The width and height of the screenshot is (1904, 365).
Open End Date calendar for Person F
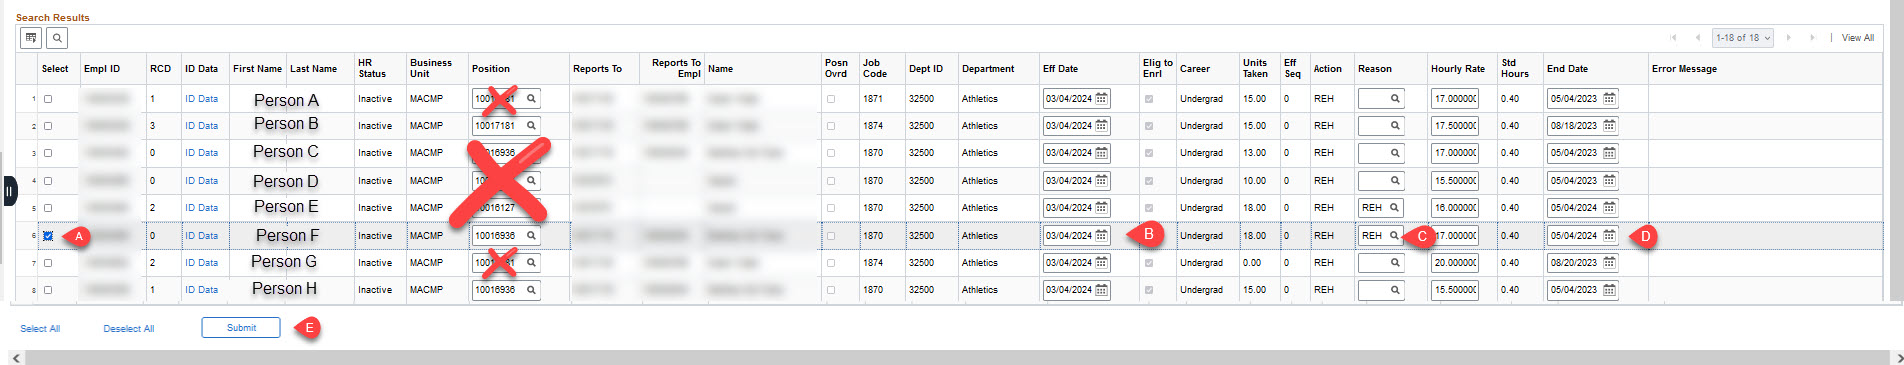click(x=1609, y=236)
